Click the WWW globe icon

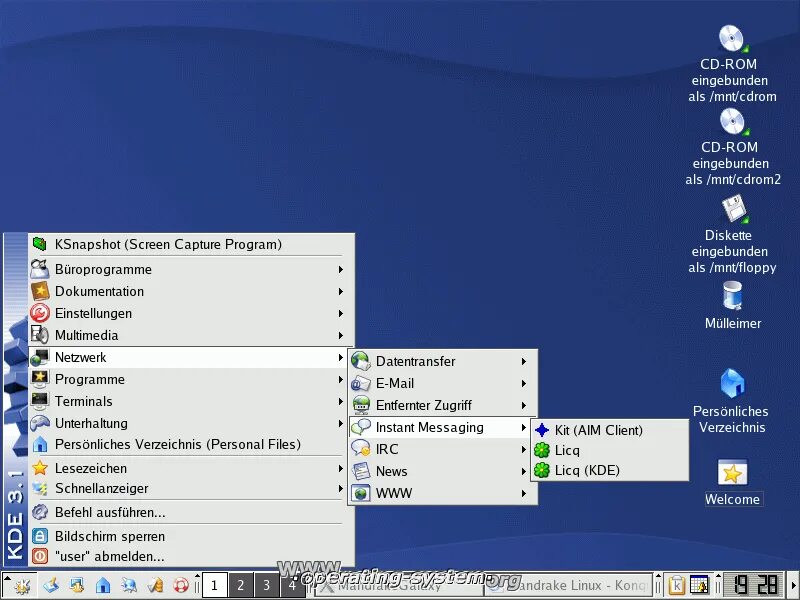(x=361, y=493)
